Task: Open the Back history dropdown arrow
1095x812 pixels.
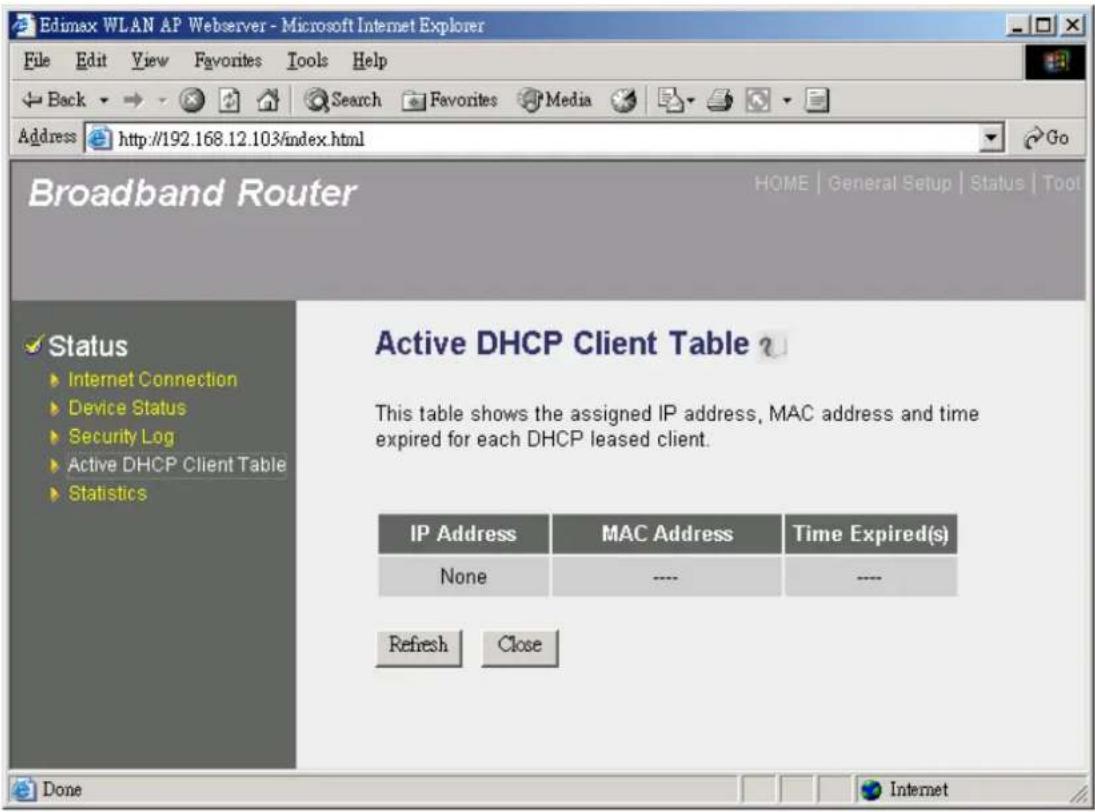Action: 104,101
